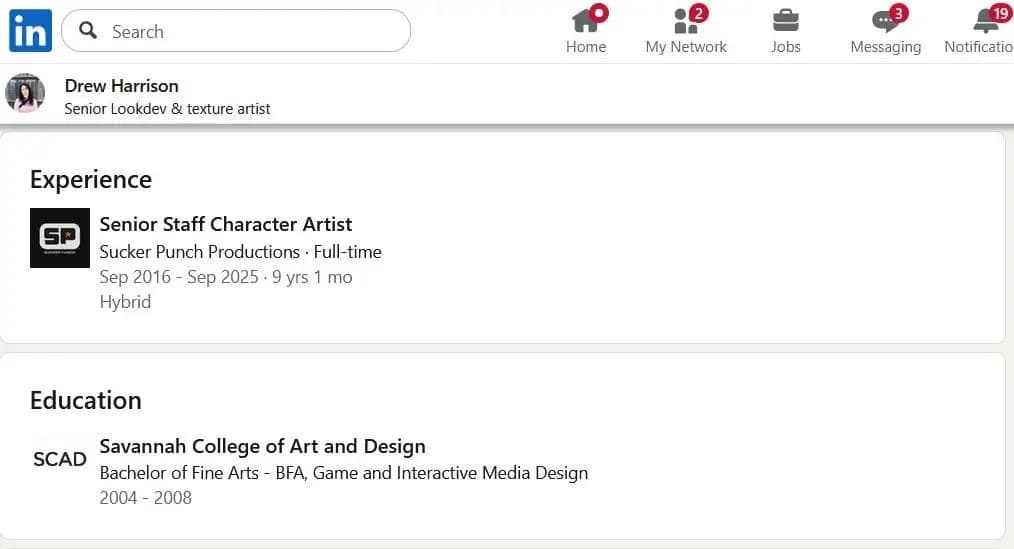Go to the Home feed icon
1014x549 pixels.
coord(584,21)
